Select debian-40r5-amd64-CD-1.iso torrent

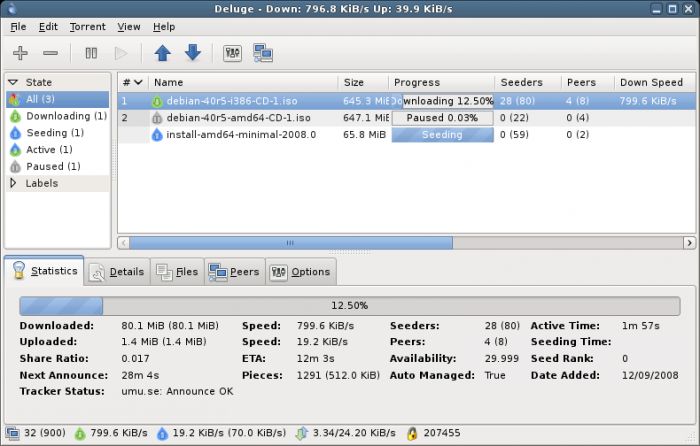point(238,118)
